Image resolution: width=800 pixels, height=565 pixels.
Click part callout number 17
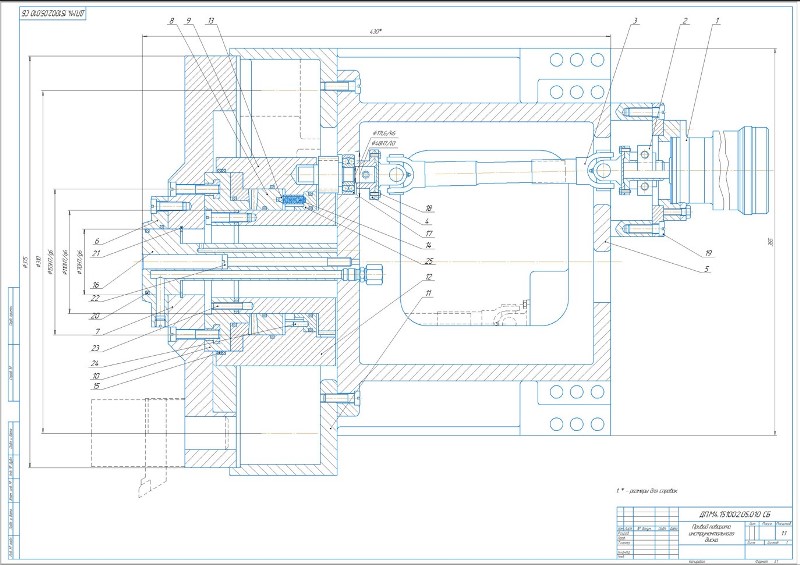[429, 233]
